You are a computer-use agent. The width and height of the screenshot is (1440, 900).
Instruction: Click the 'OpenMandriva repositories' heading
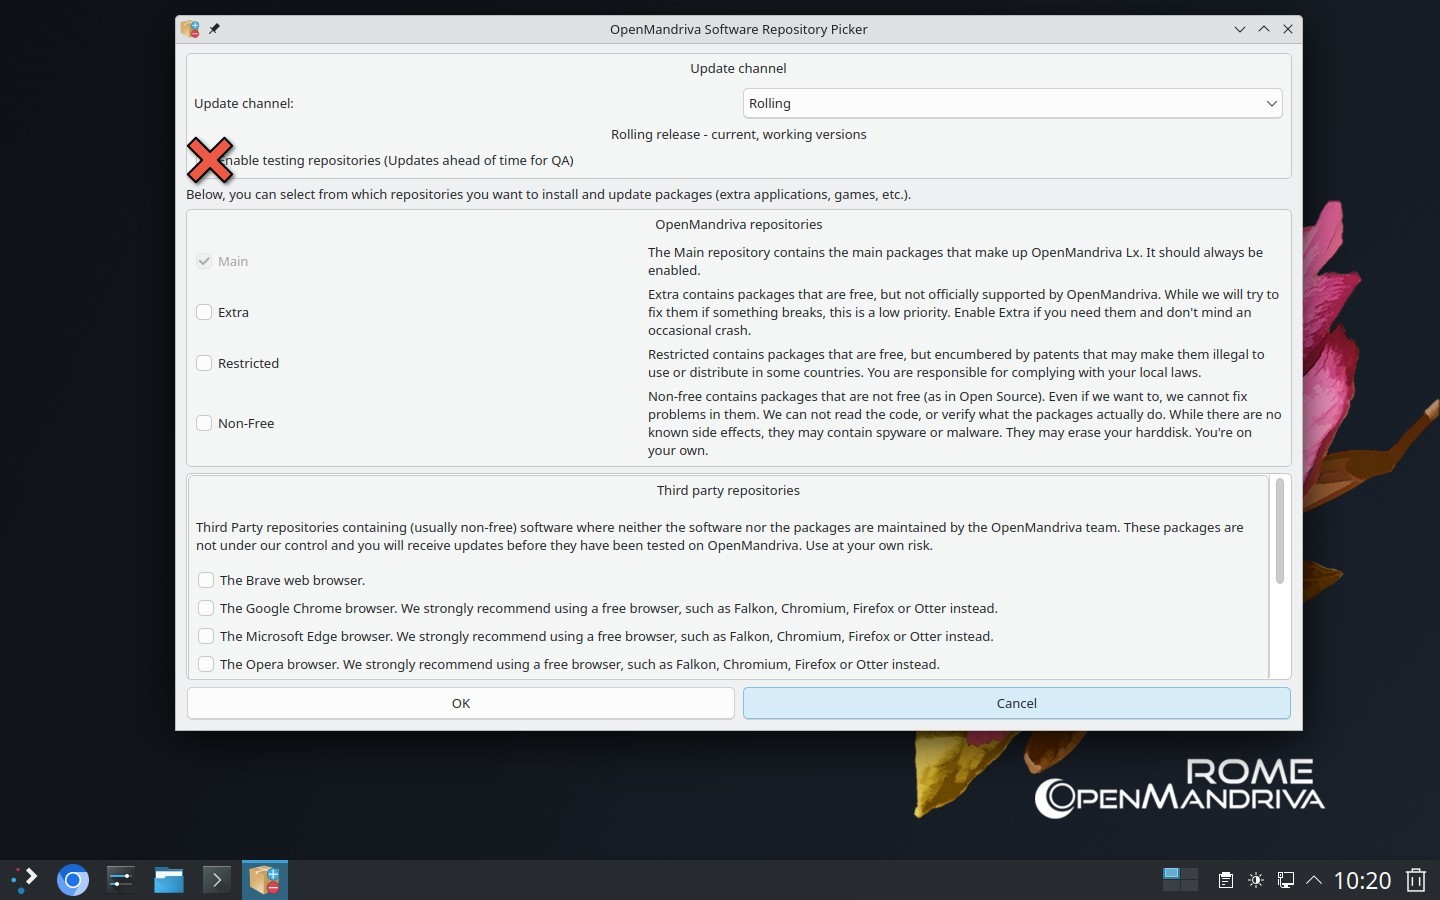(x=739, y=224)
